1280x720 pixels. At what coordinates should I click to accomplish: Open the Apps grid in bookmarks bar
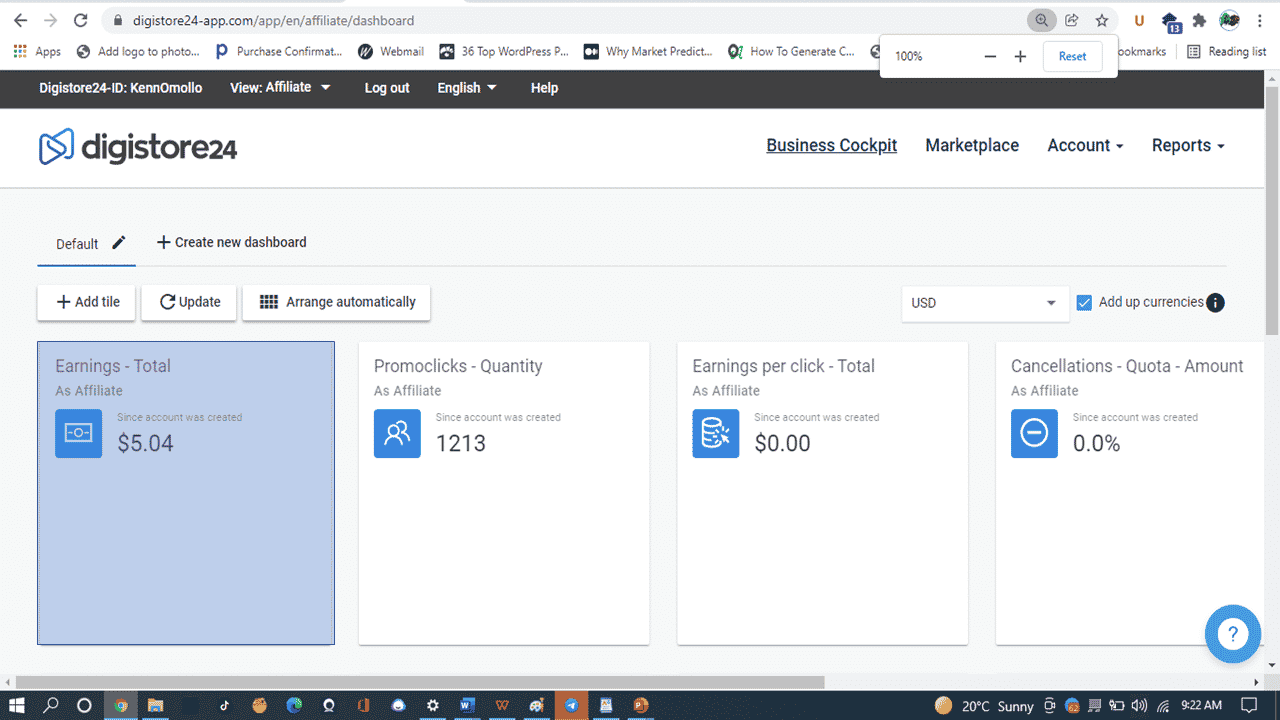click(37, 51)
